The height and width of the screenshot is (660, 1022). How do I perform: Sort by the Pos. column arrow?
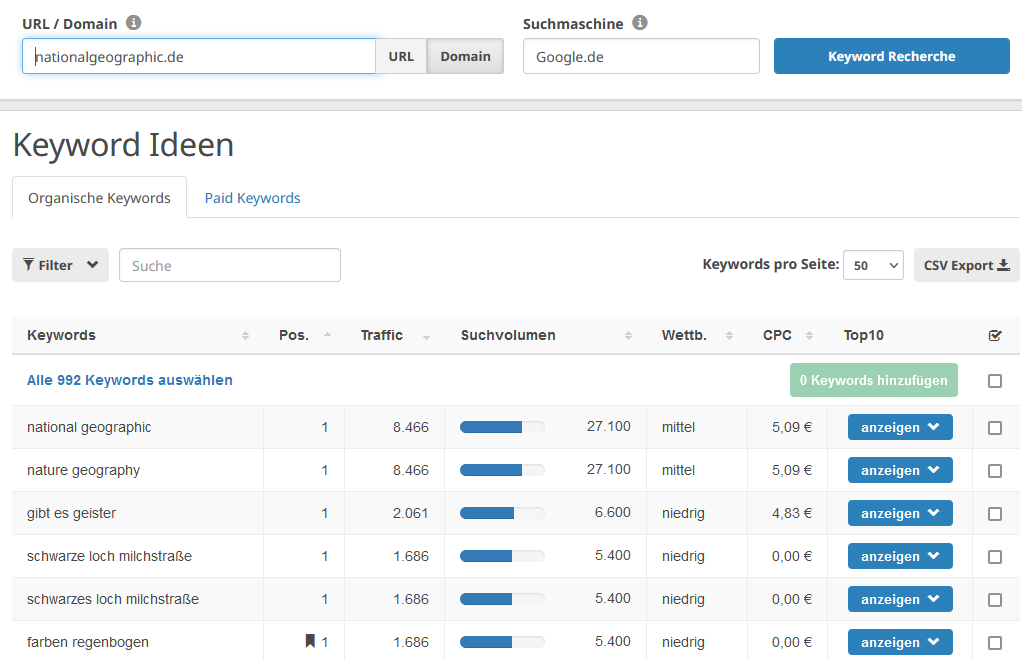click(x=327, y=335)
